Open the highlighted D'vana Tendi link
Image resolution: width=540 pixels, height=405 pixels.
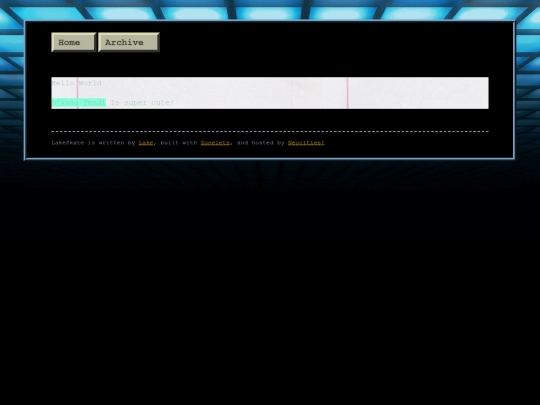coord(79,103)
